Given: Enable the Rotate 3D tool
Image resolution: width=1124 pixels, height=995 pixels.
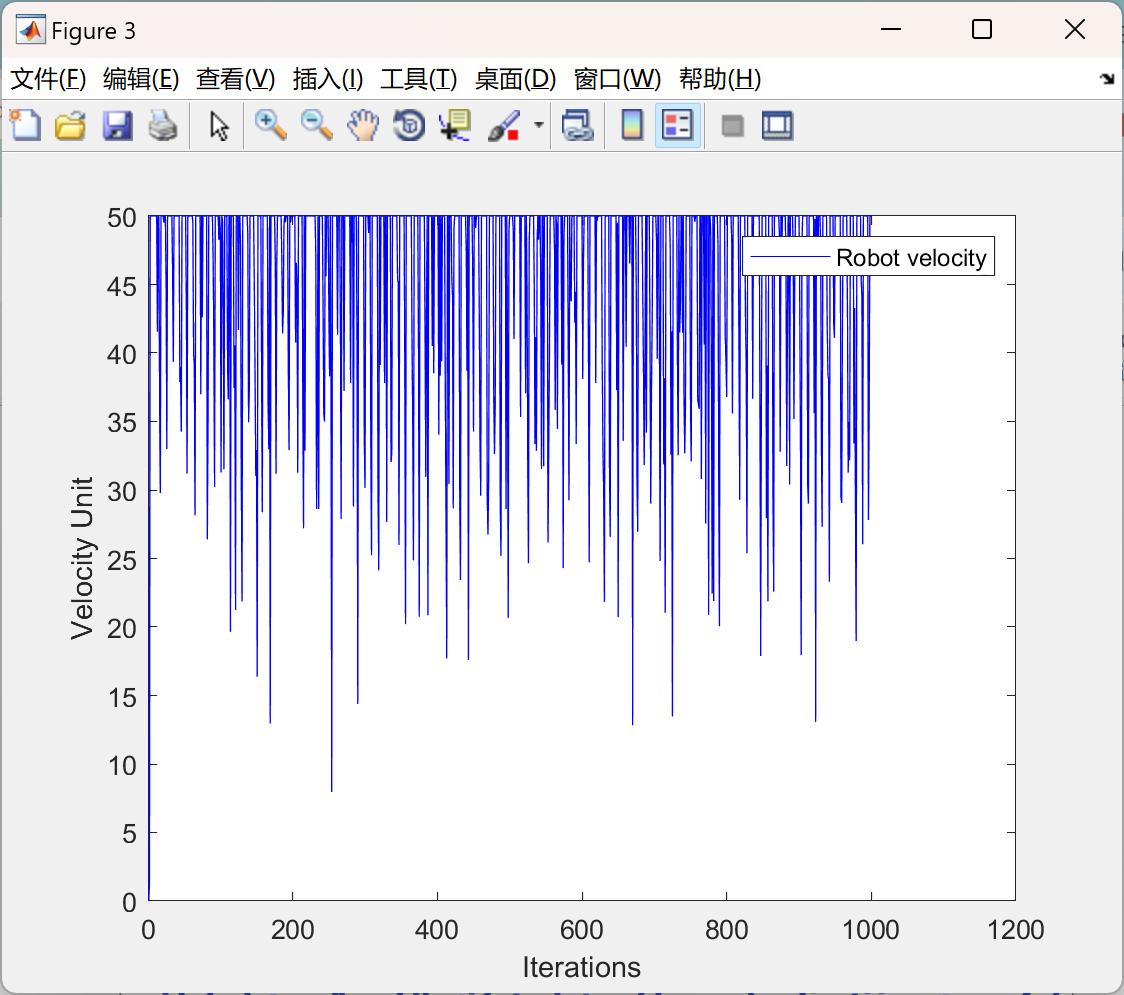Looking at the screenshot, I should click(409, 125).
